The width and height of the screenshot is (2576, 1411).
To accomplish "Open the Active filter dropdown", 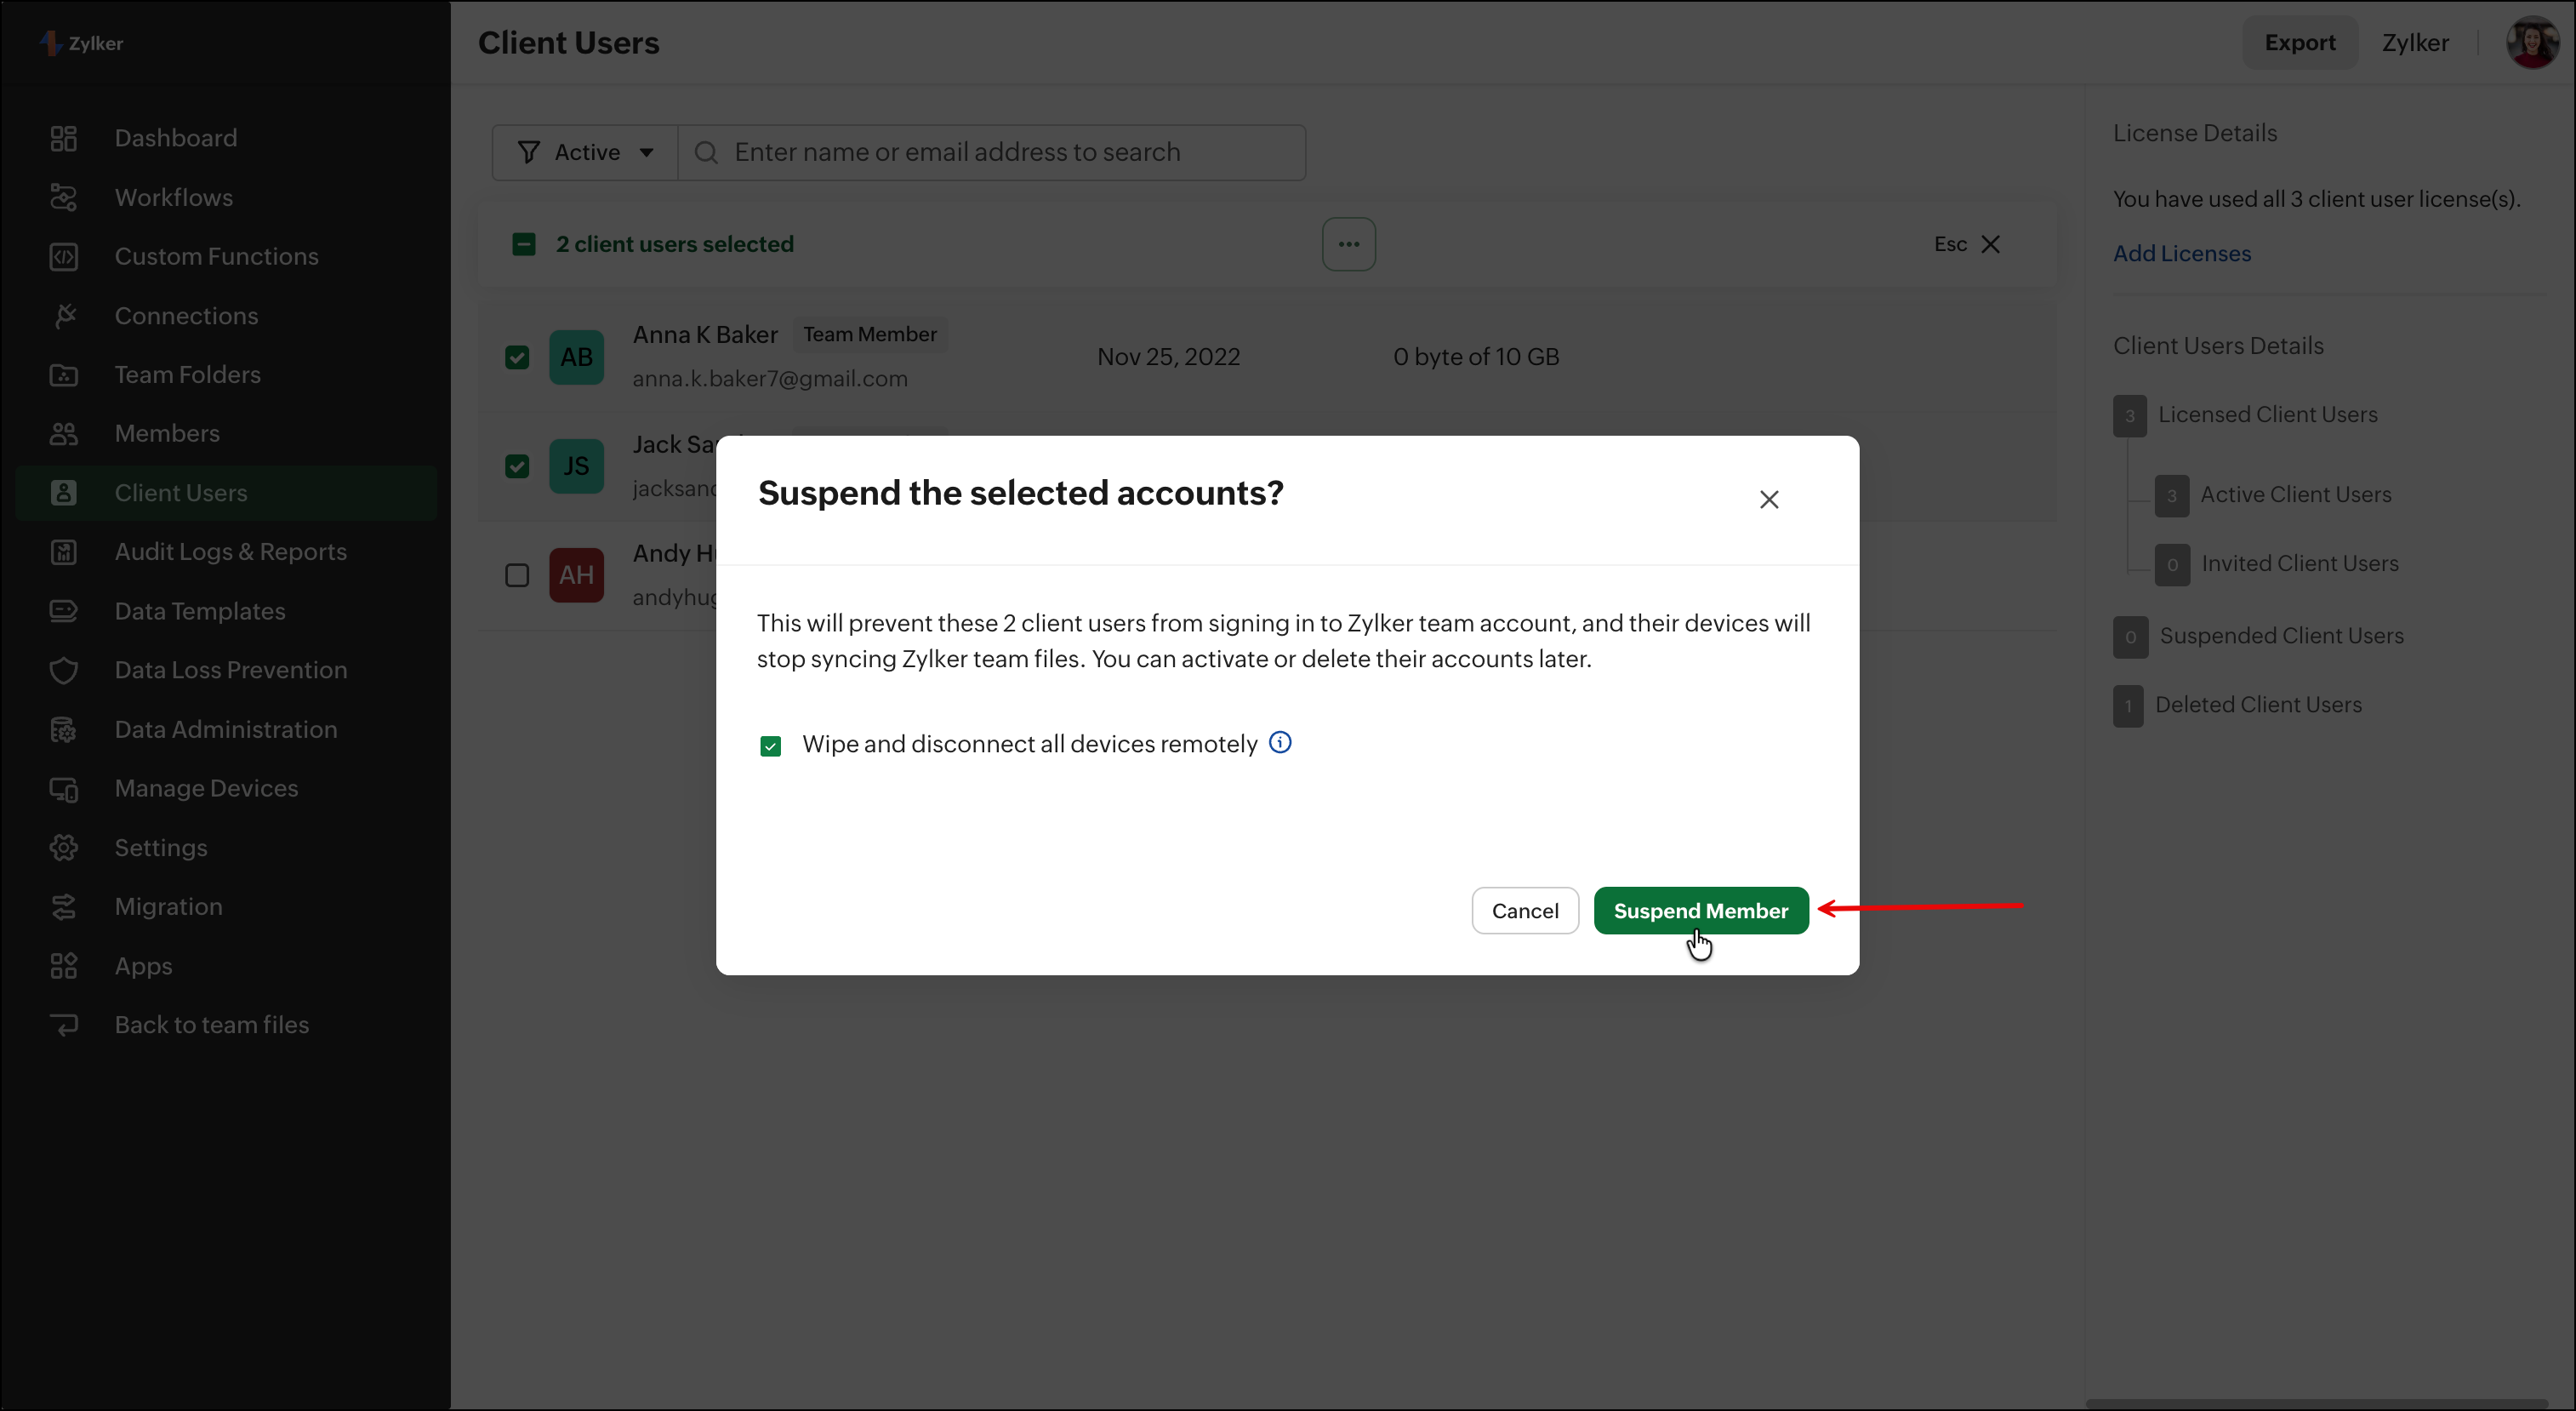I will point(585,152).
